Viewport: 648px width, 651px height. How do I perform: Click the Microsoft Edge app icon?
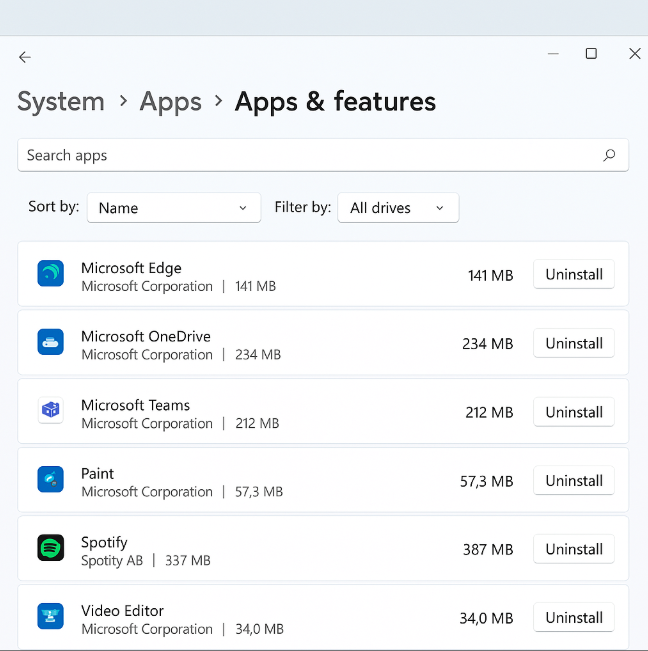(x=51, y=273)
